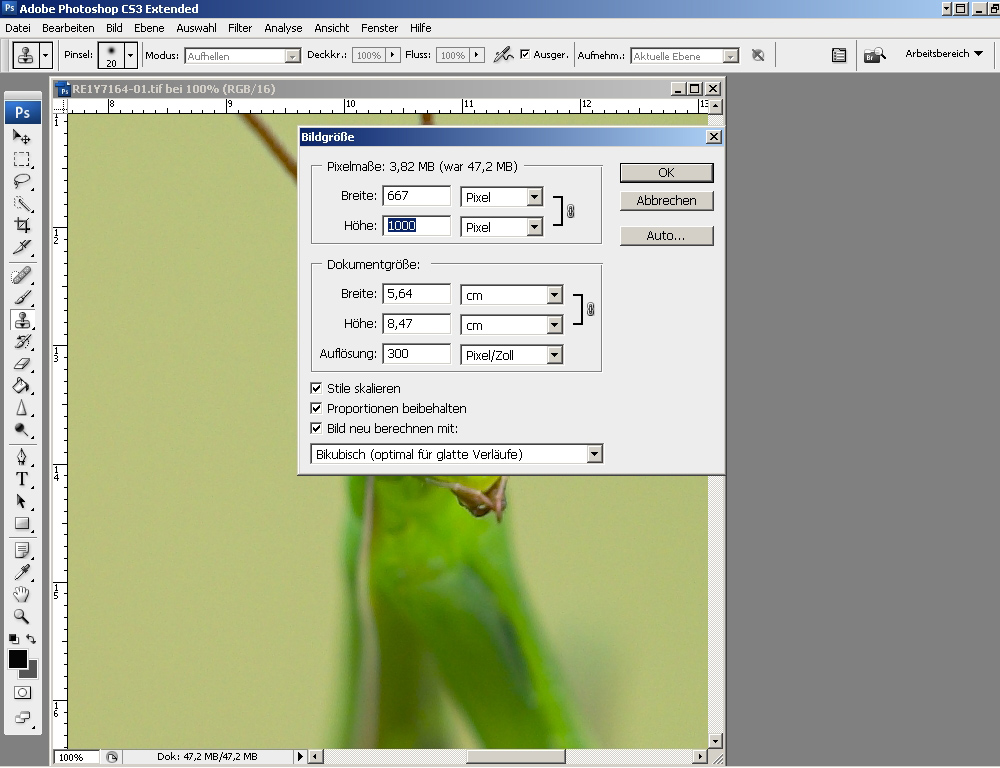Select the History Brush tool
Viewport: 1000px width, 768px height.
pos(22,341)
